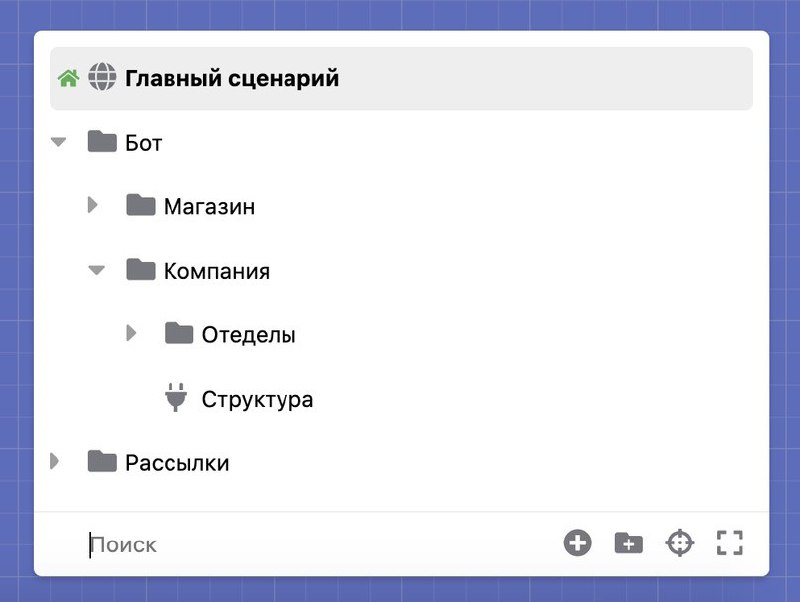This screenshot has width=800, height=602.
Task: Expand the Рассылки folder arrow
Action: [x=55, y=461]
